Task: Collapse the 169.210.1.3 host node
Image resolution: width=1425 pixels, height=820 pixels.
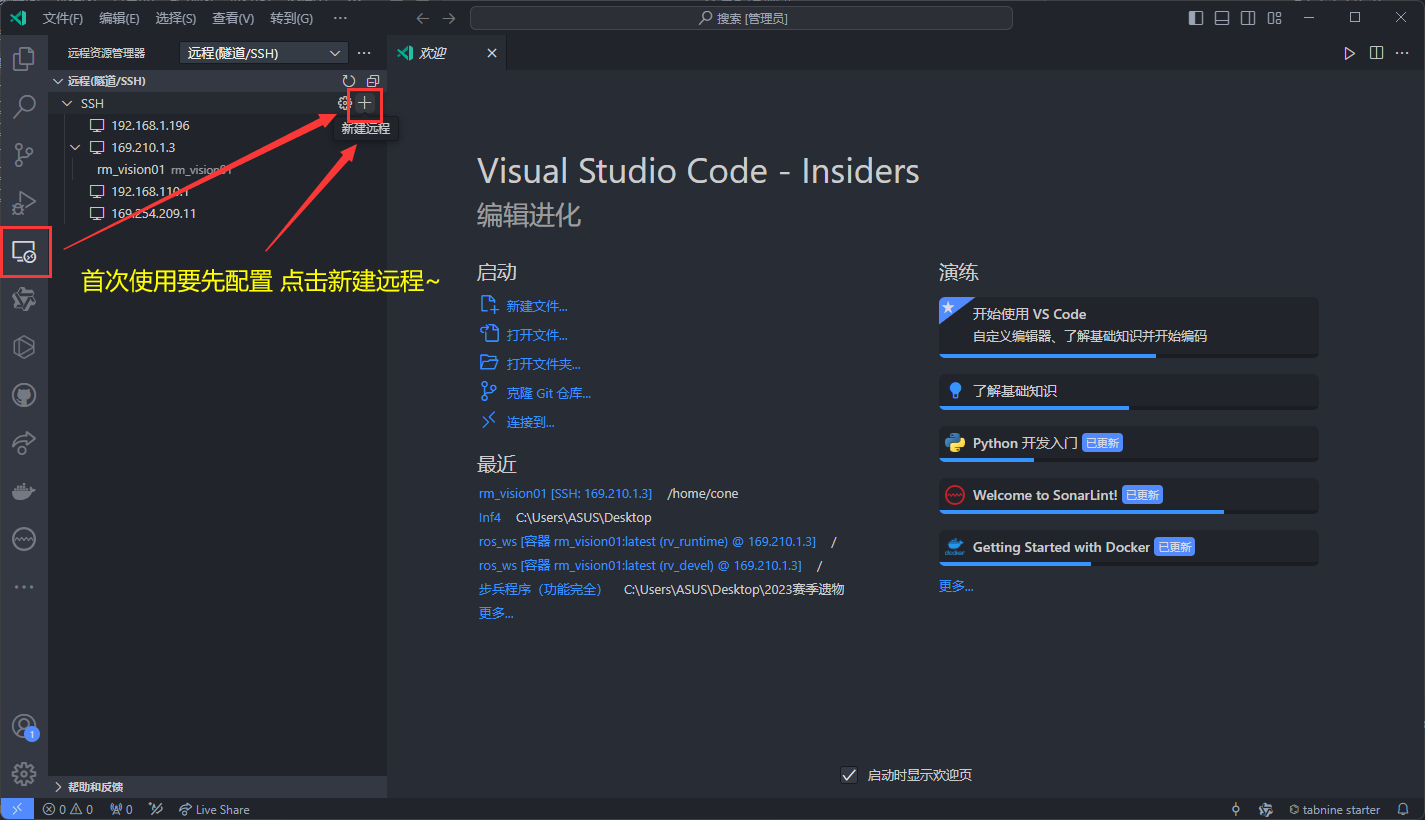Action: (x=75, y=147)
